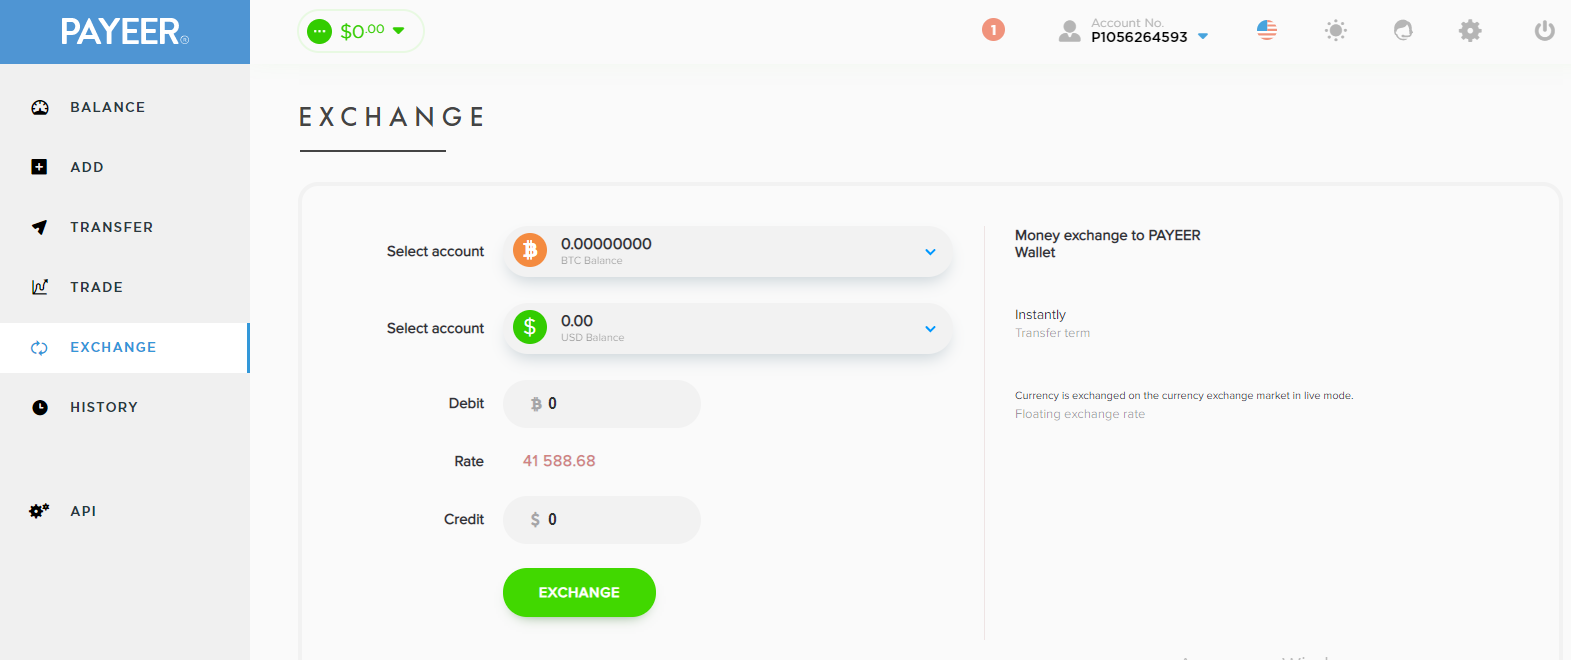Select the Exchange menu item
Screen dimensions: 1571x660
click(x=125, y=347)
